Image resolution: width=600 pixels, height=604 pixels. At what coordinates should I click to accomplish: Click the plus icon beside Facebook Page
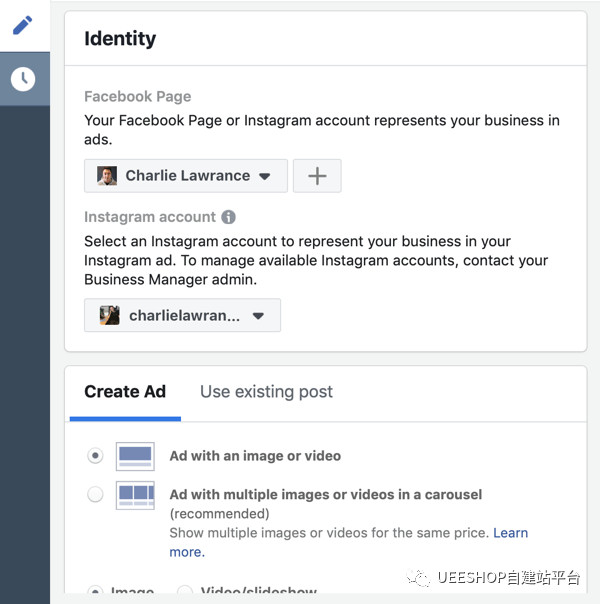tap(317, 176)
